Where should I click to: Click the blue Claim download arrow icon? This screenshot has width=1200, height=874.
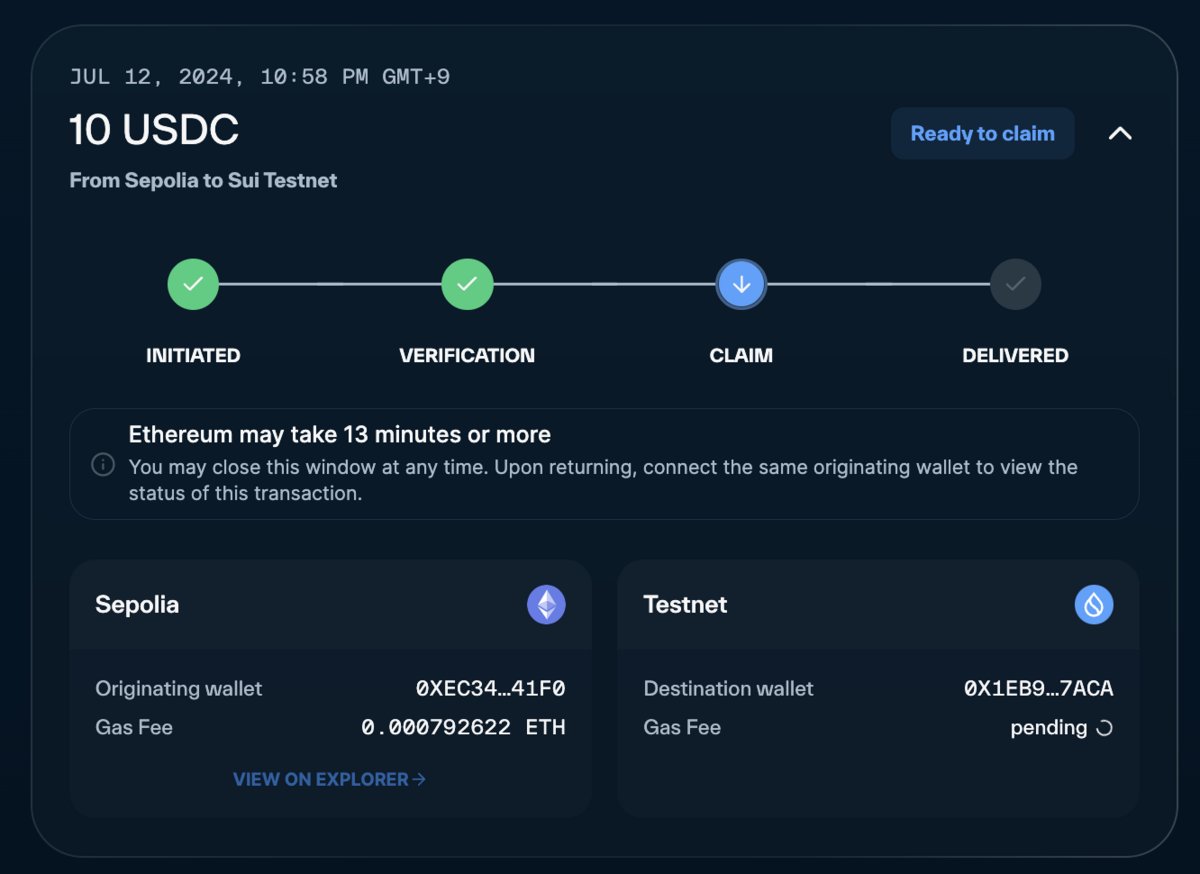741,284
